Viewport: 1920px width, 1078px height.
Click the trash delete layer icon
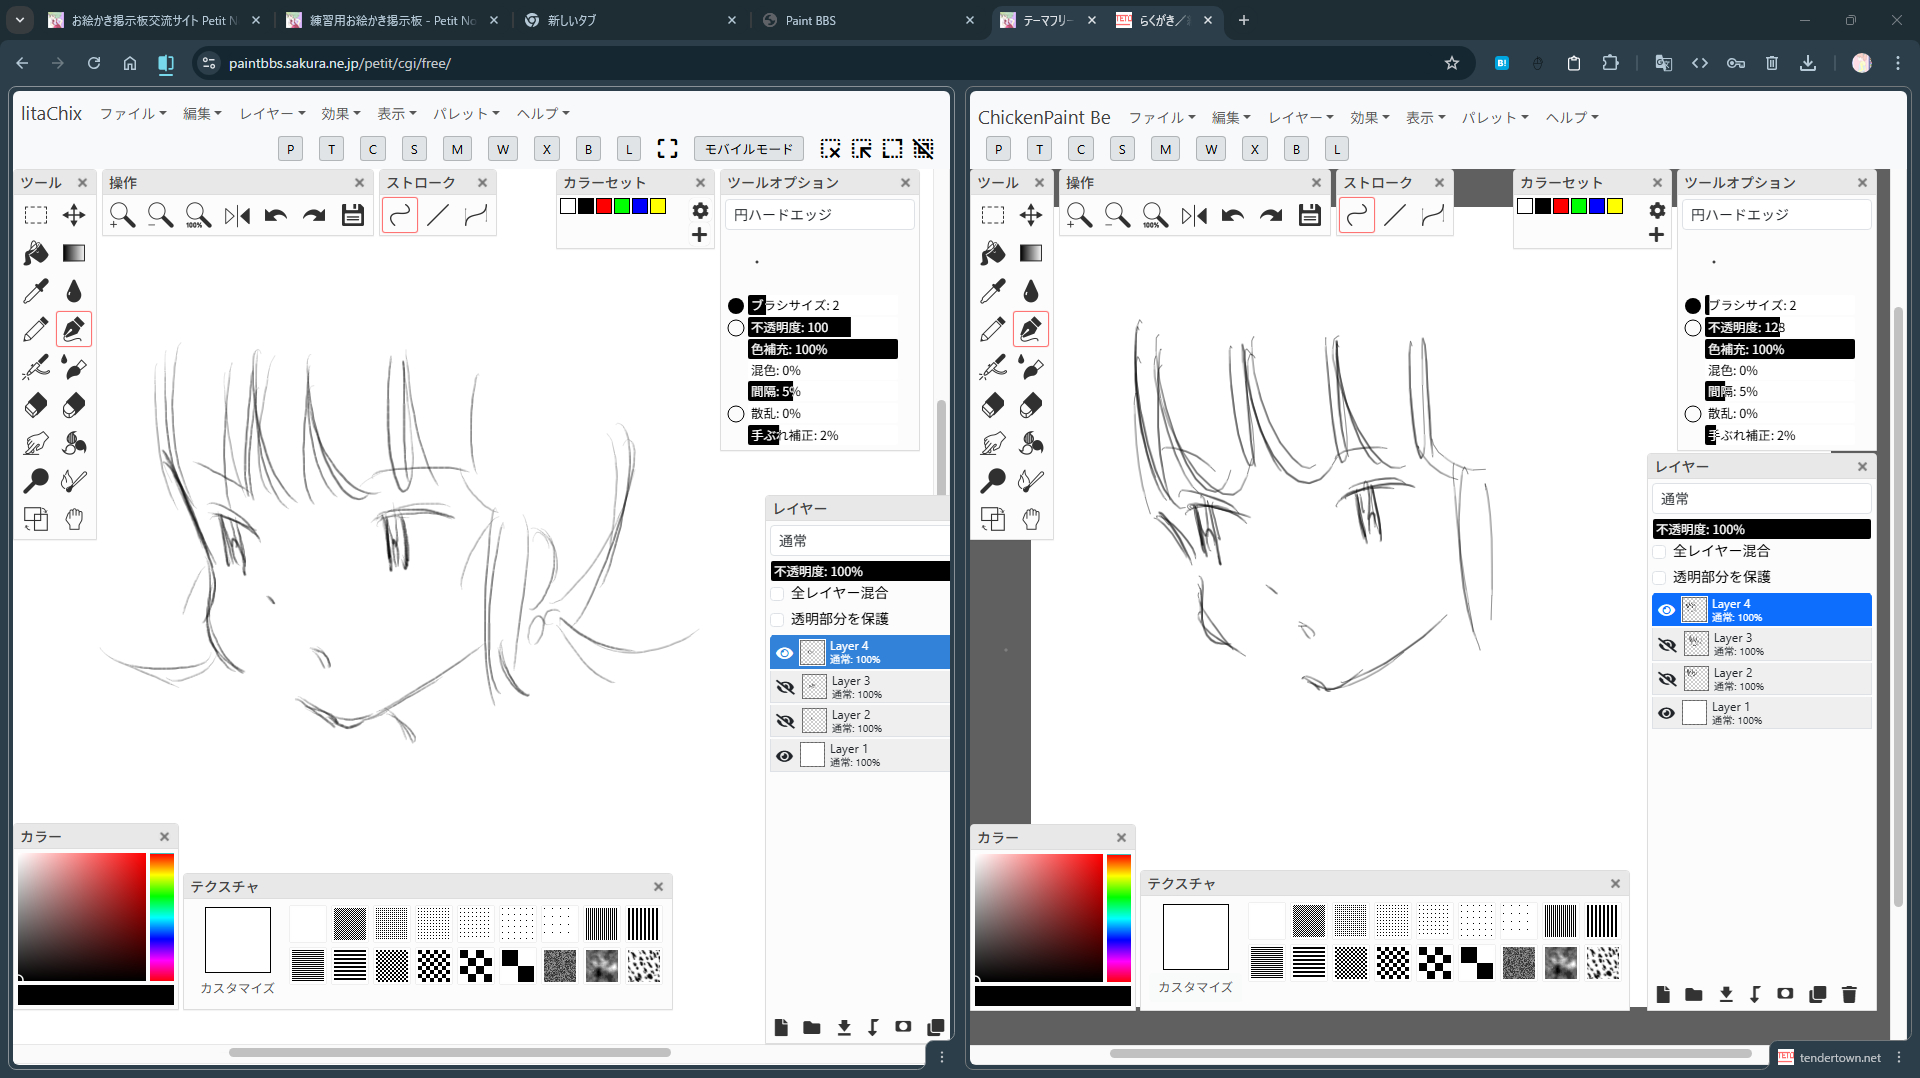pos(1849,994)
